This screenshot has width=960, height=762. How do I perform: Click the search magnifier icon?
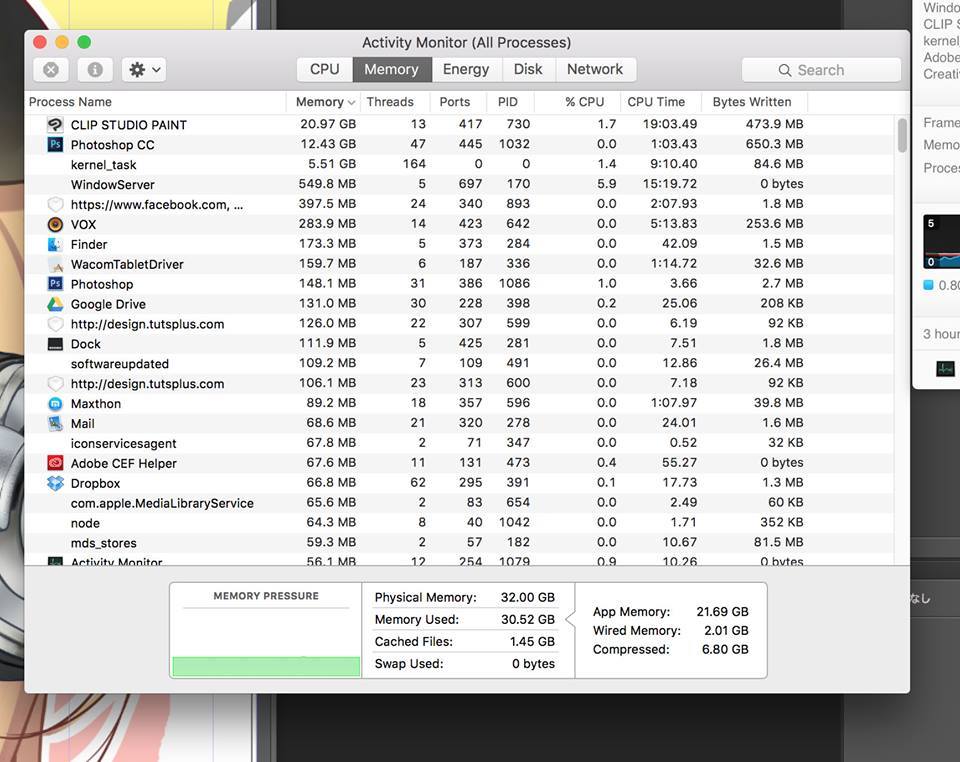tap(784, 70)
